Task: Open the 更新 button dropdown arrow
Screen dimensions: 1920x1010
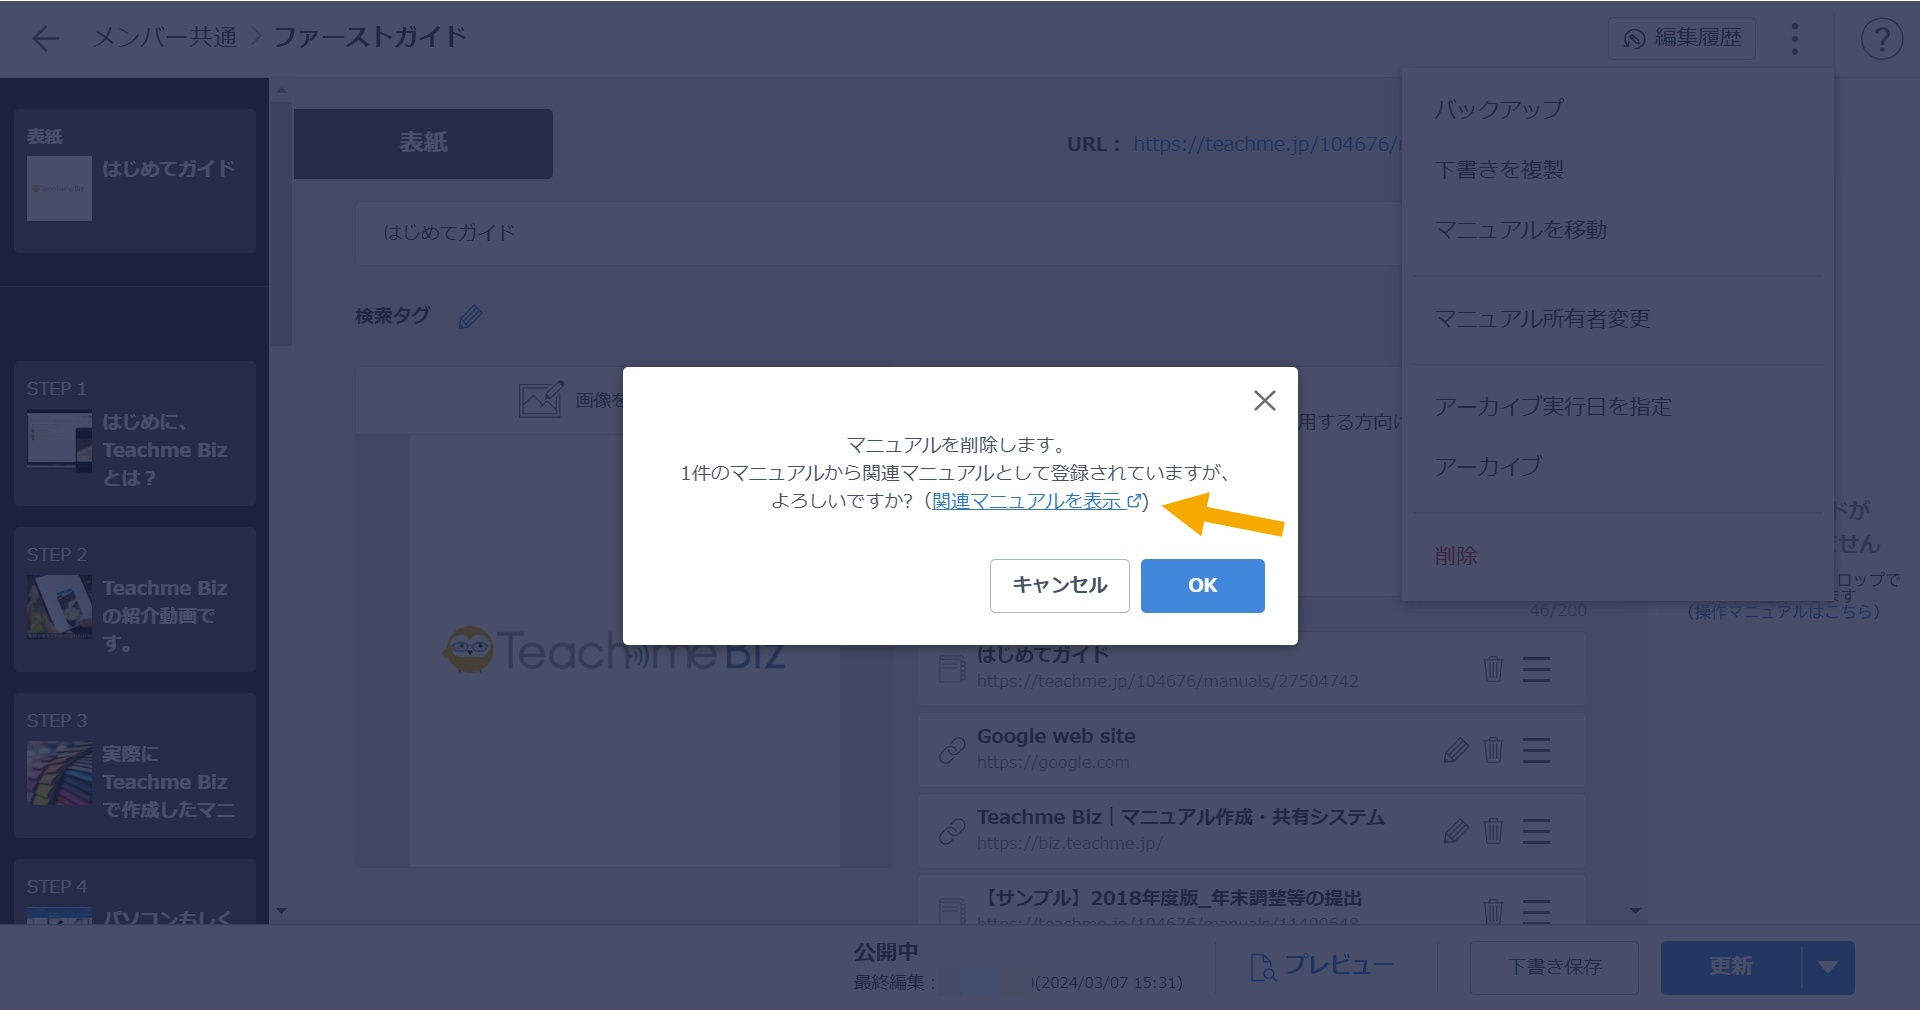Action: [x=1828, y=966]
